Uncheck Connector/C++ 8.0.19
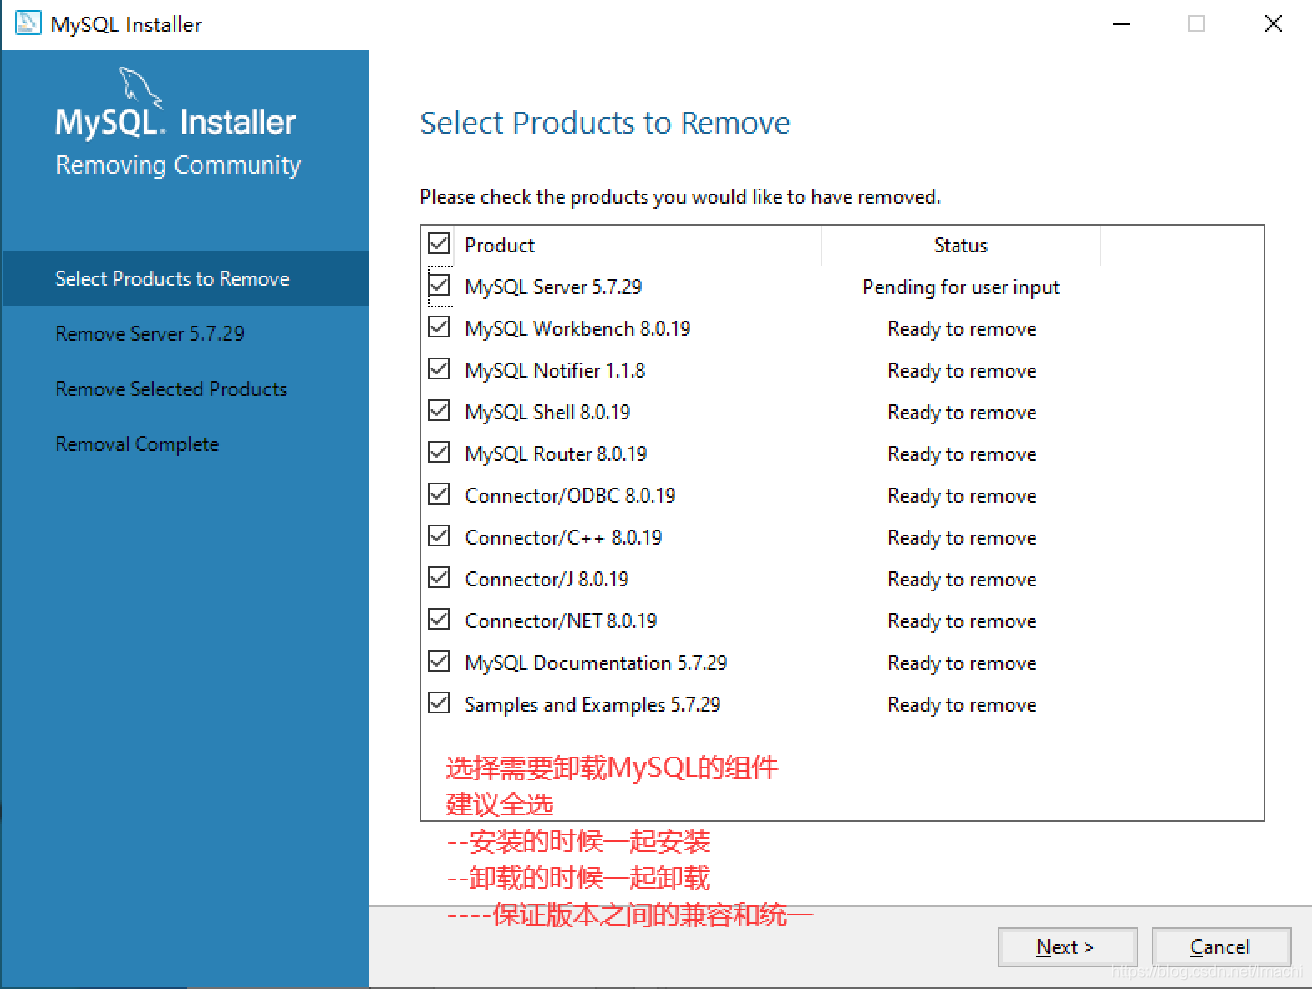1312x990 pixels. pyautogui.click(x=438, y=535)
